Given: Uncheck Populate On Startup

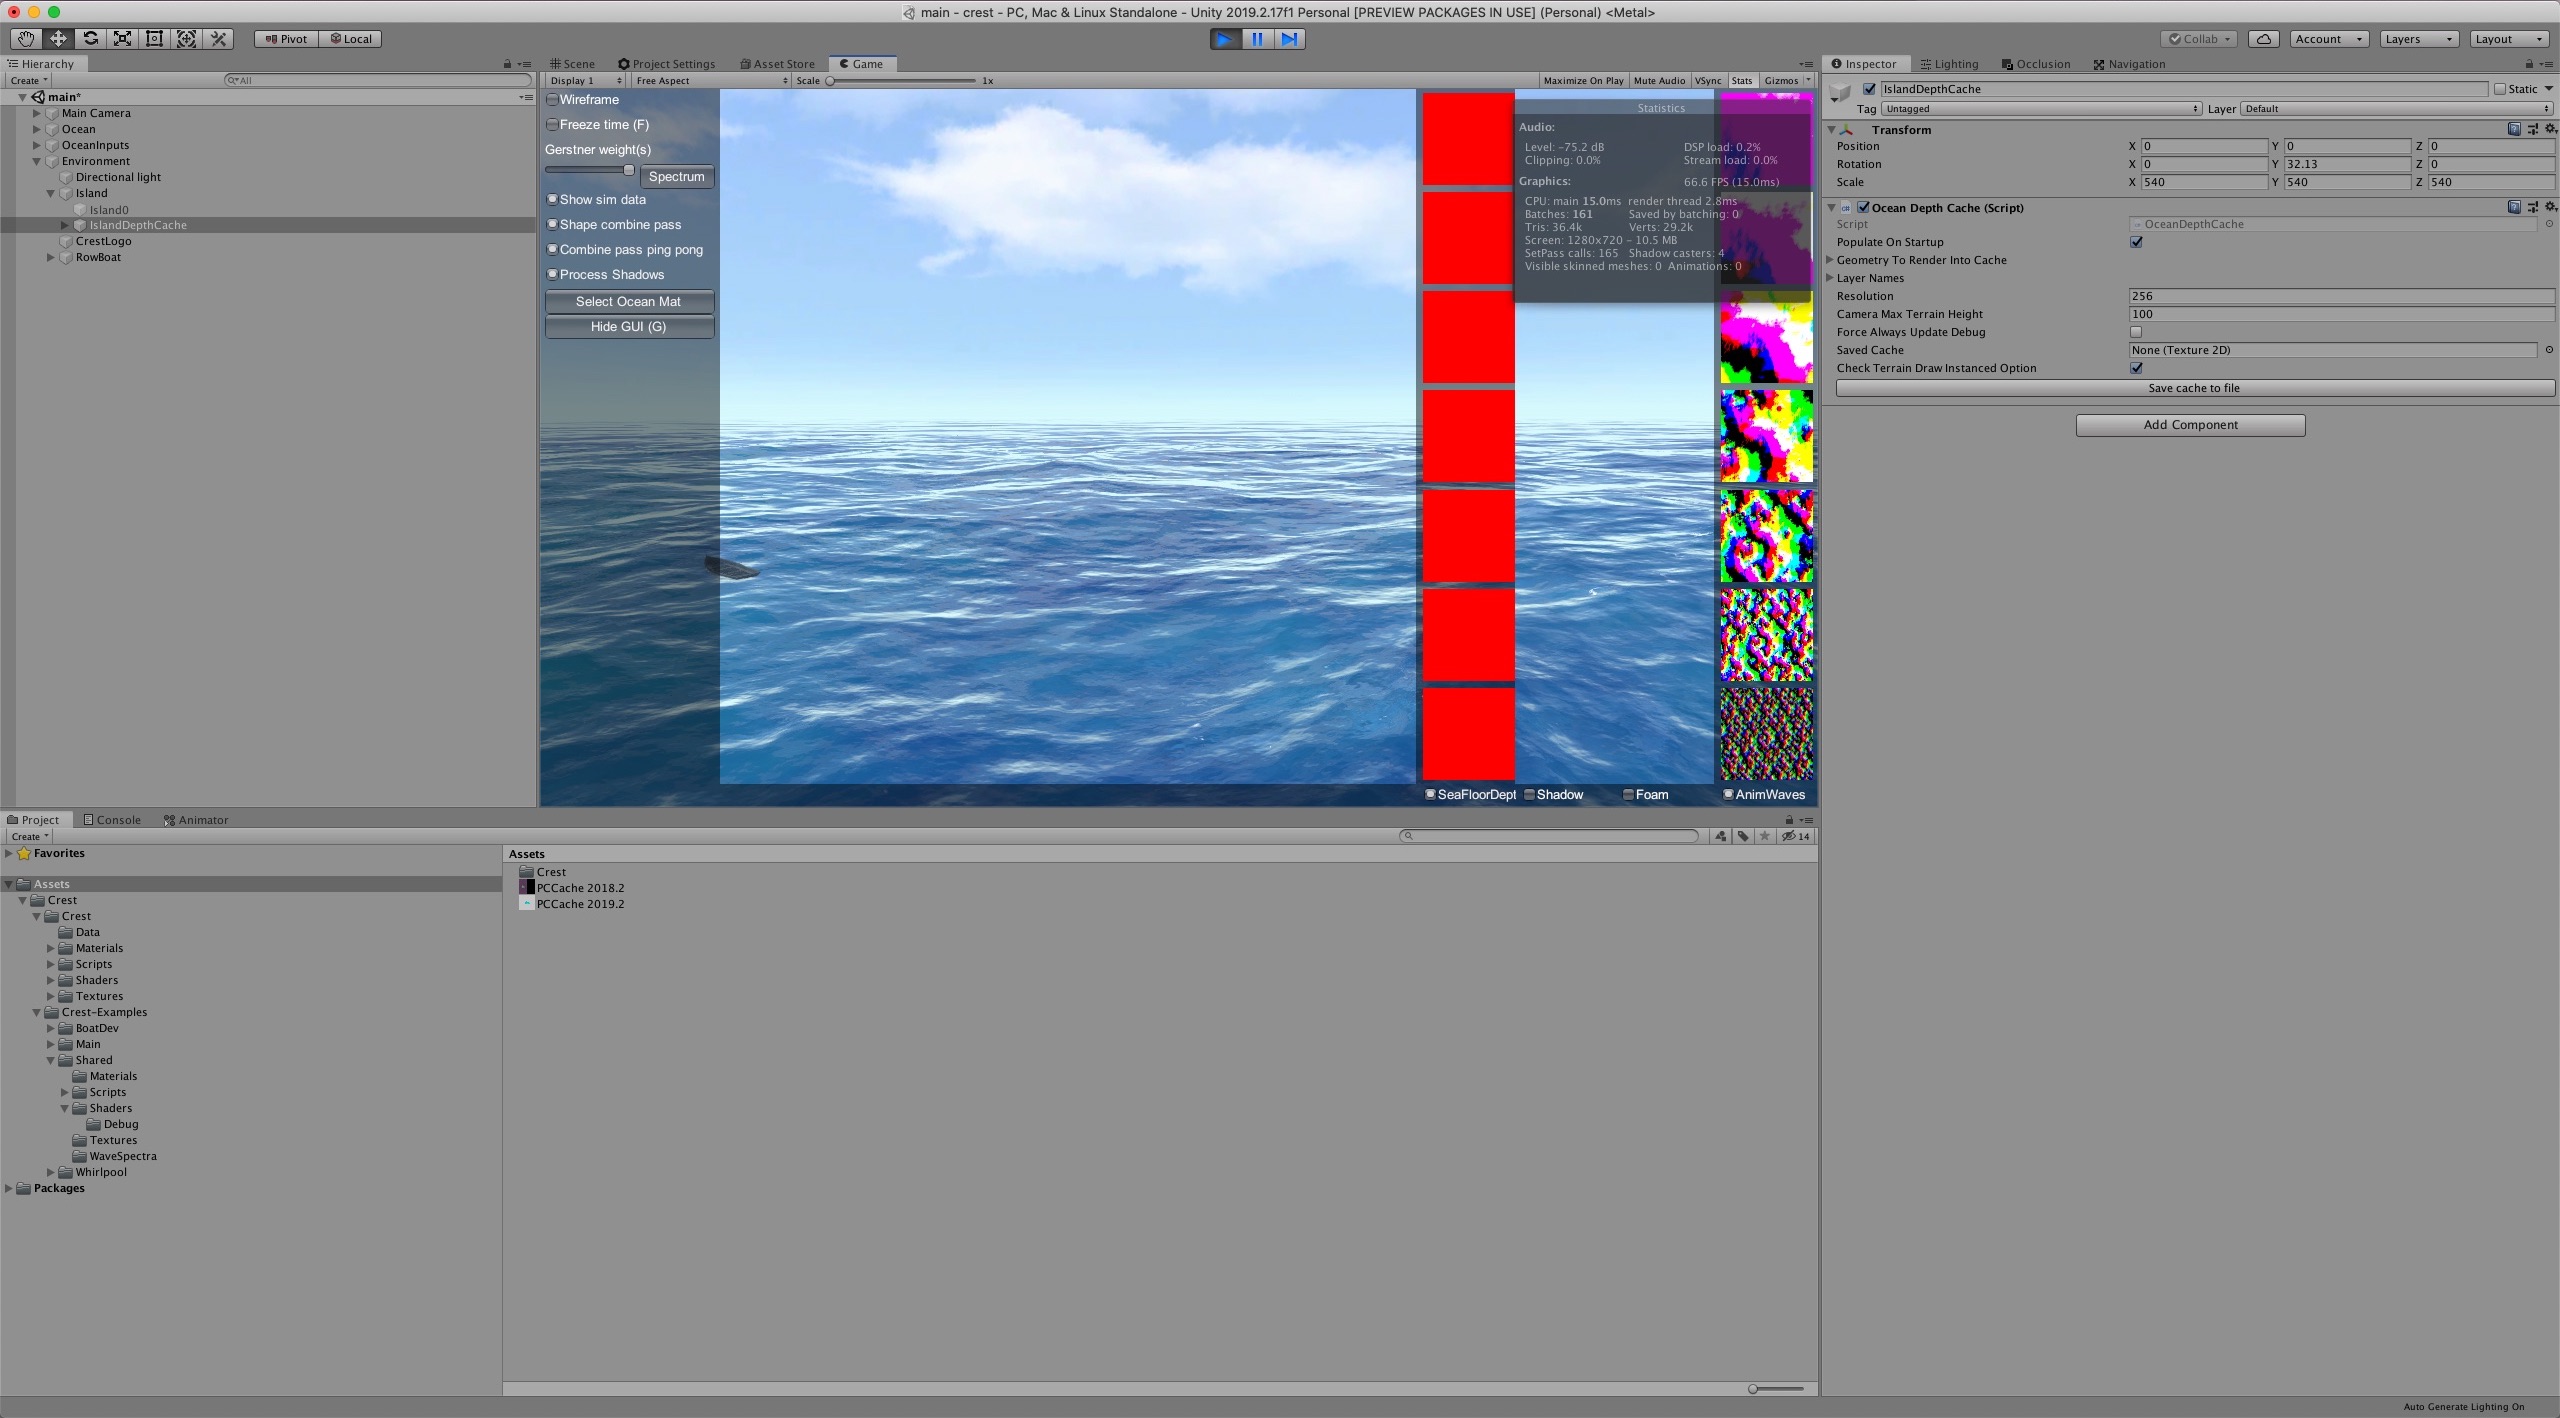Looking at the screenshot, I should (x=2137, y=241).
